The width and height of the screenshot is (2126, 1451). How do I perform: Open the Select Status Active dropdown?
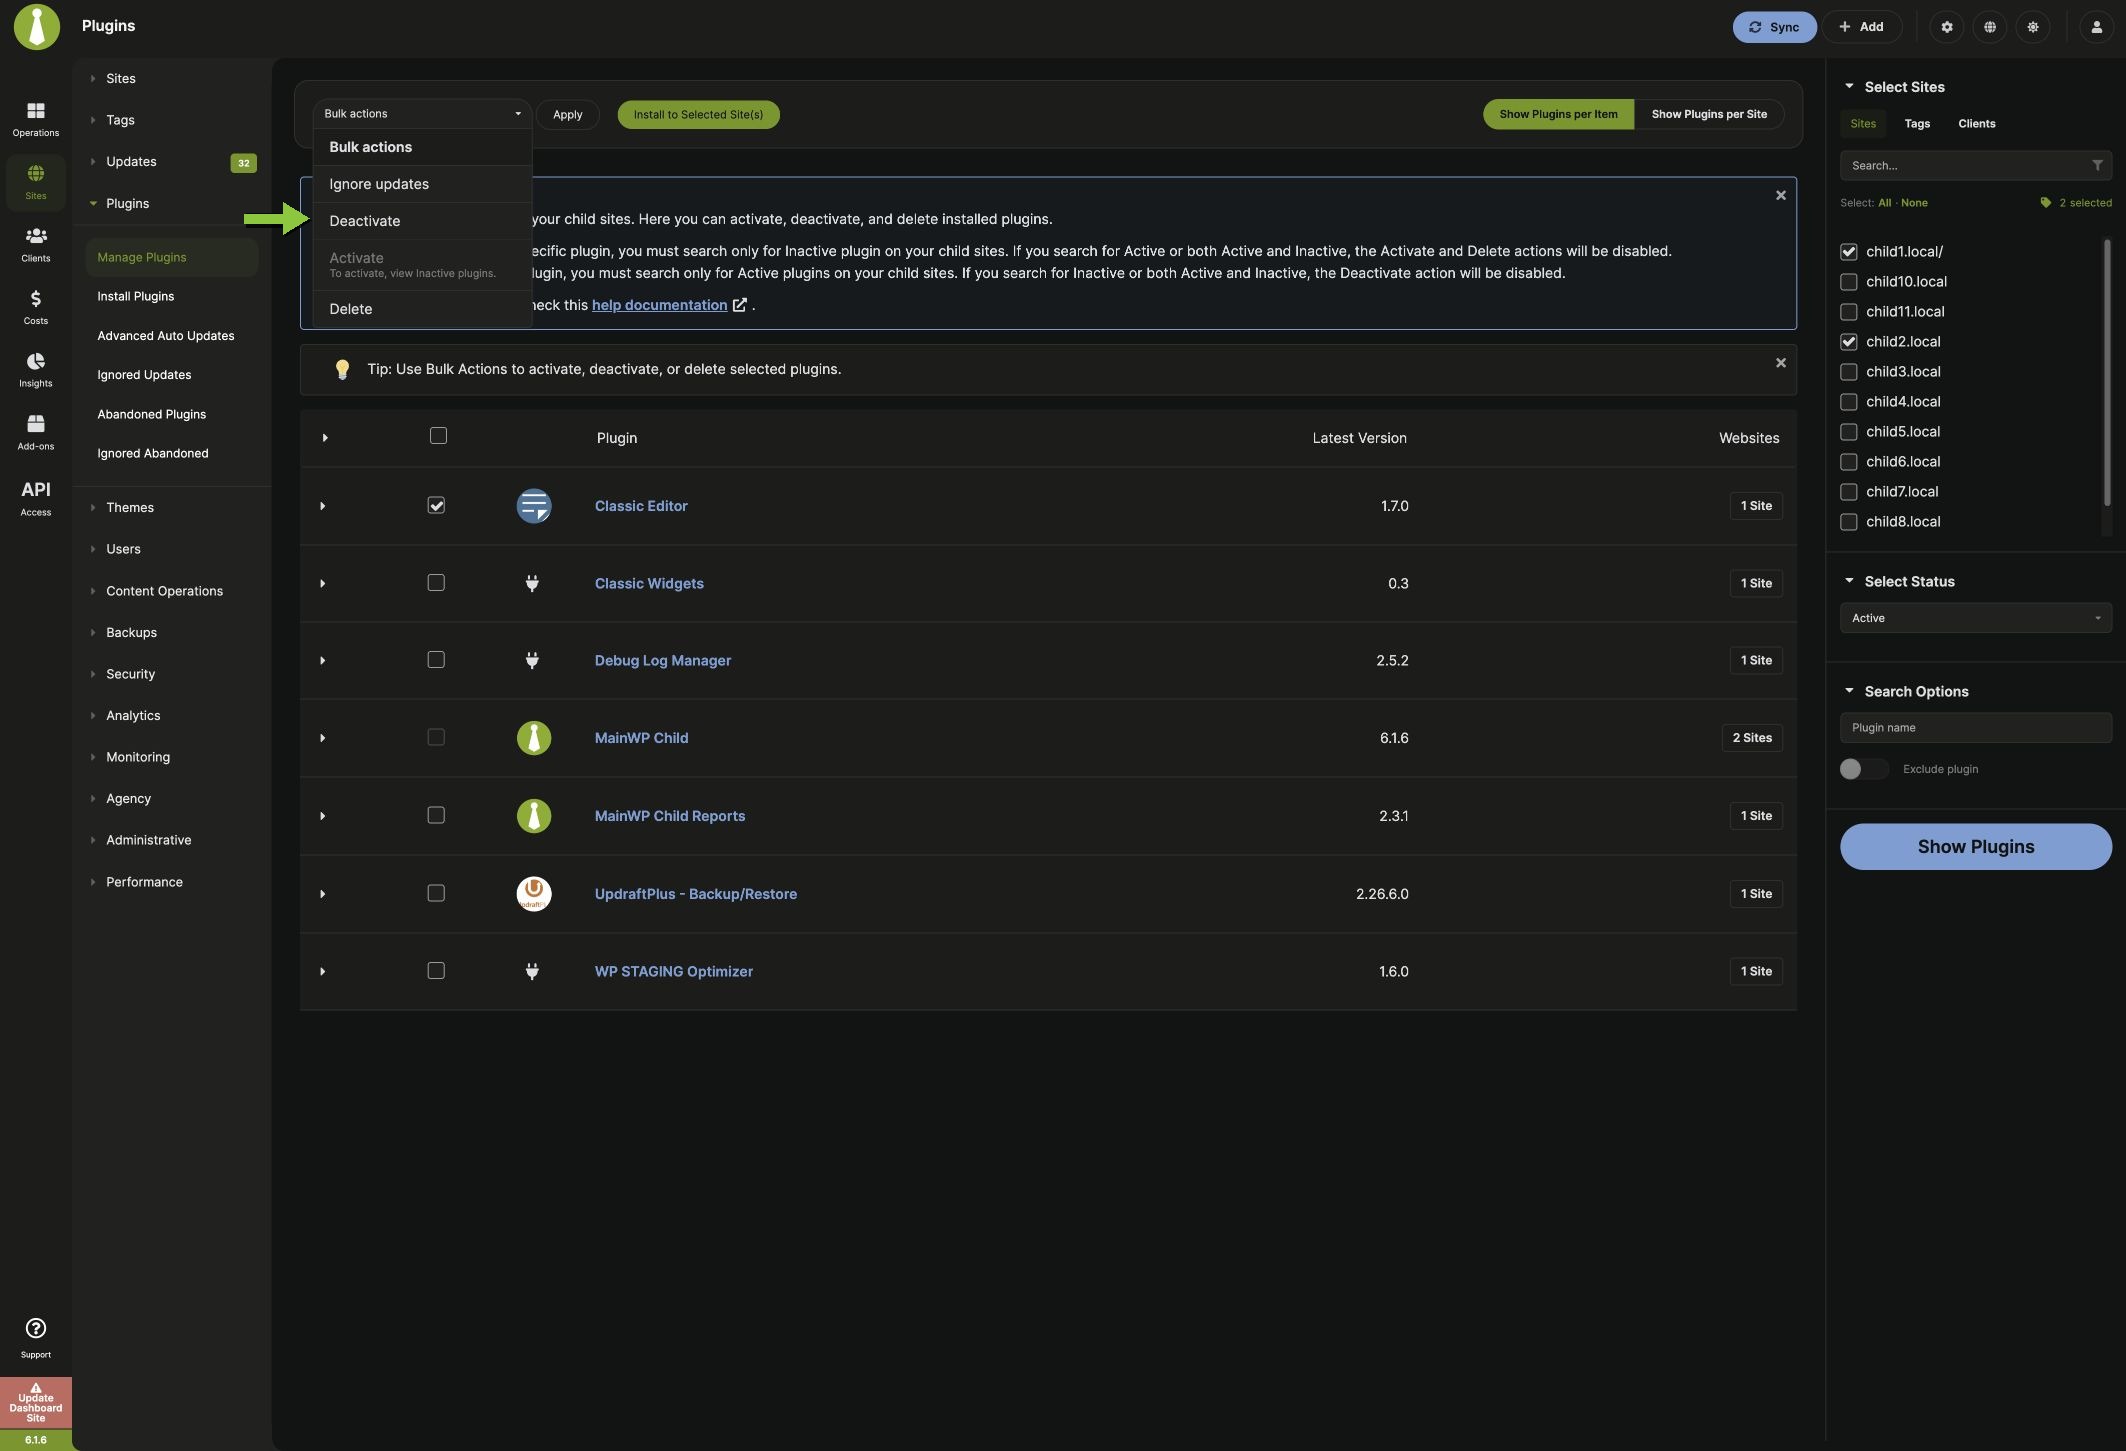[x=1975, y=618]
